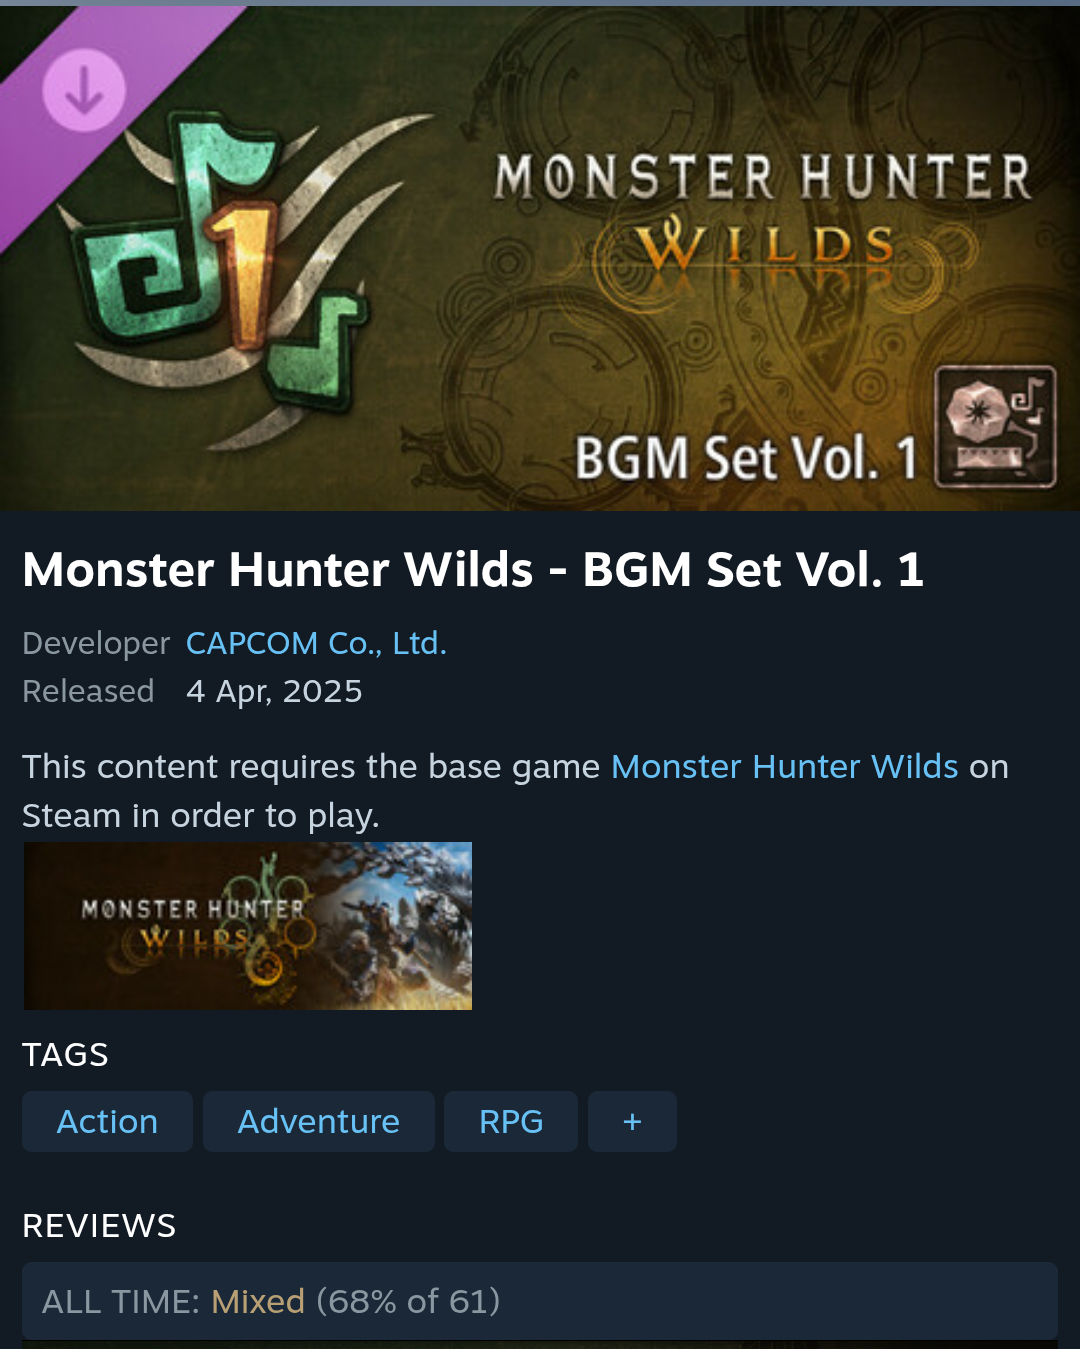Click the purple DLC download arrow icon

(84, 90)
